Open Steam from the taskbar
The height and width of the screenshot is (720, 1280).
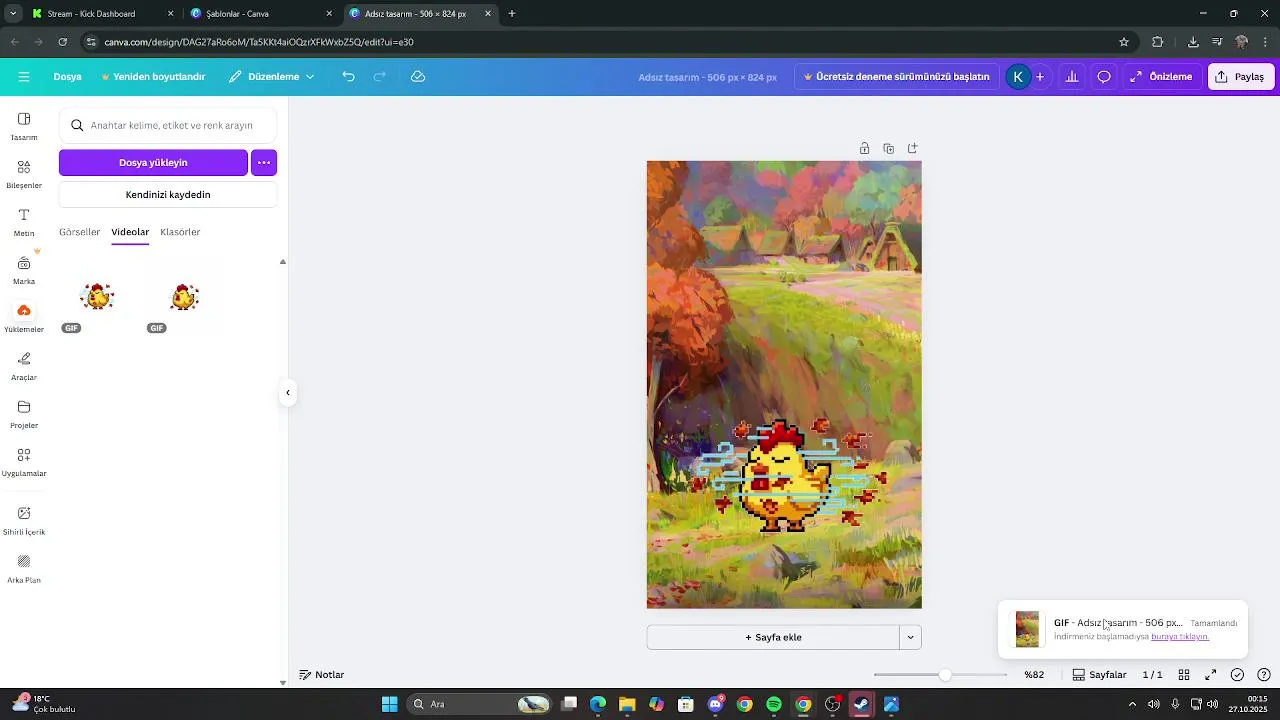click(861, 704)
